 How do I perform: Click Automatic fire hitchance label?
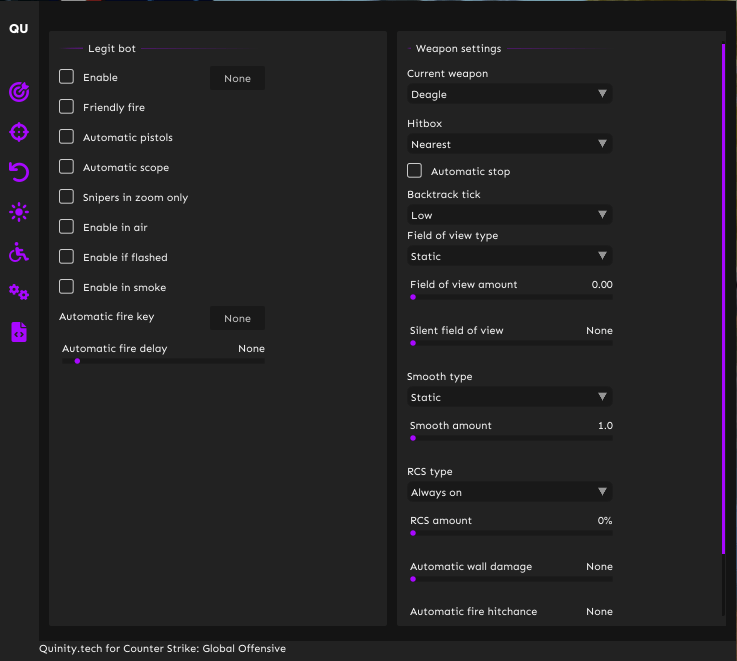click(x=473, y=611)
